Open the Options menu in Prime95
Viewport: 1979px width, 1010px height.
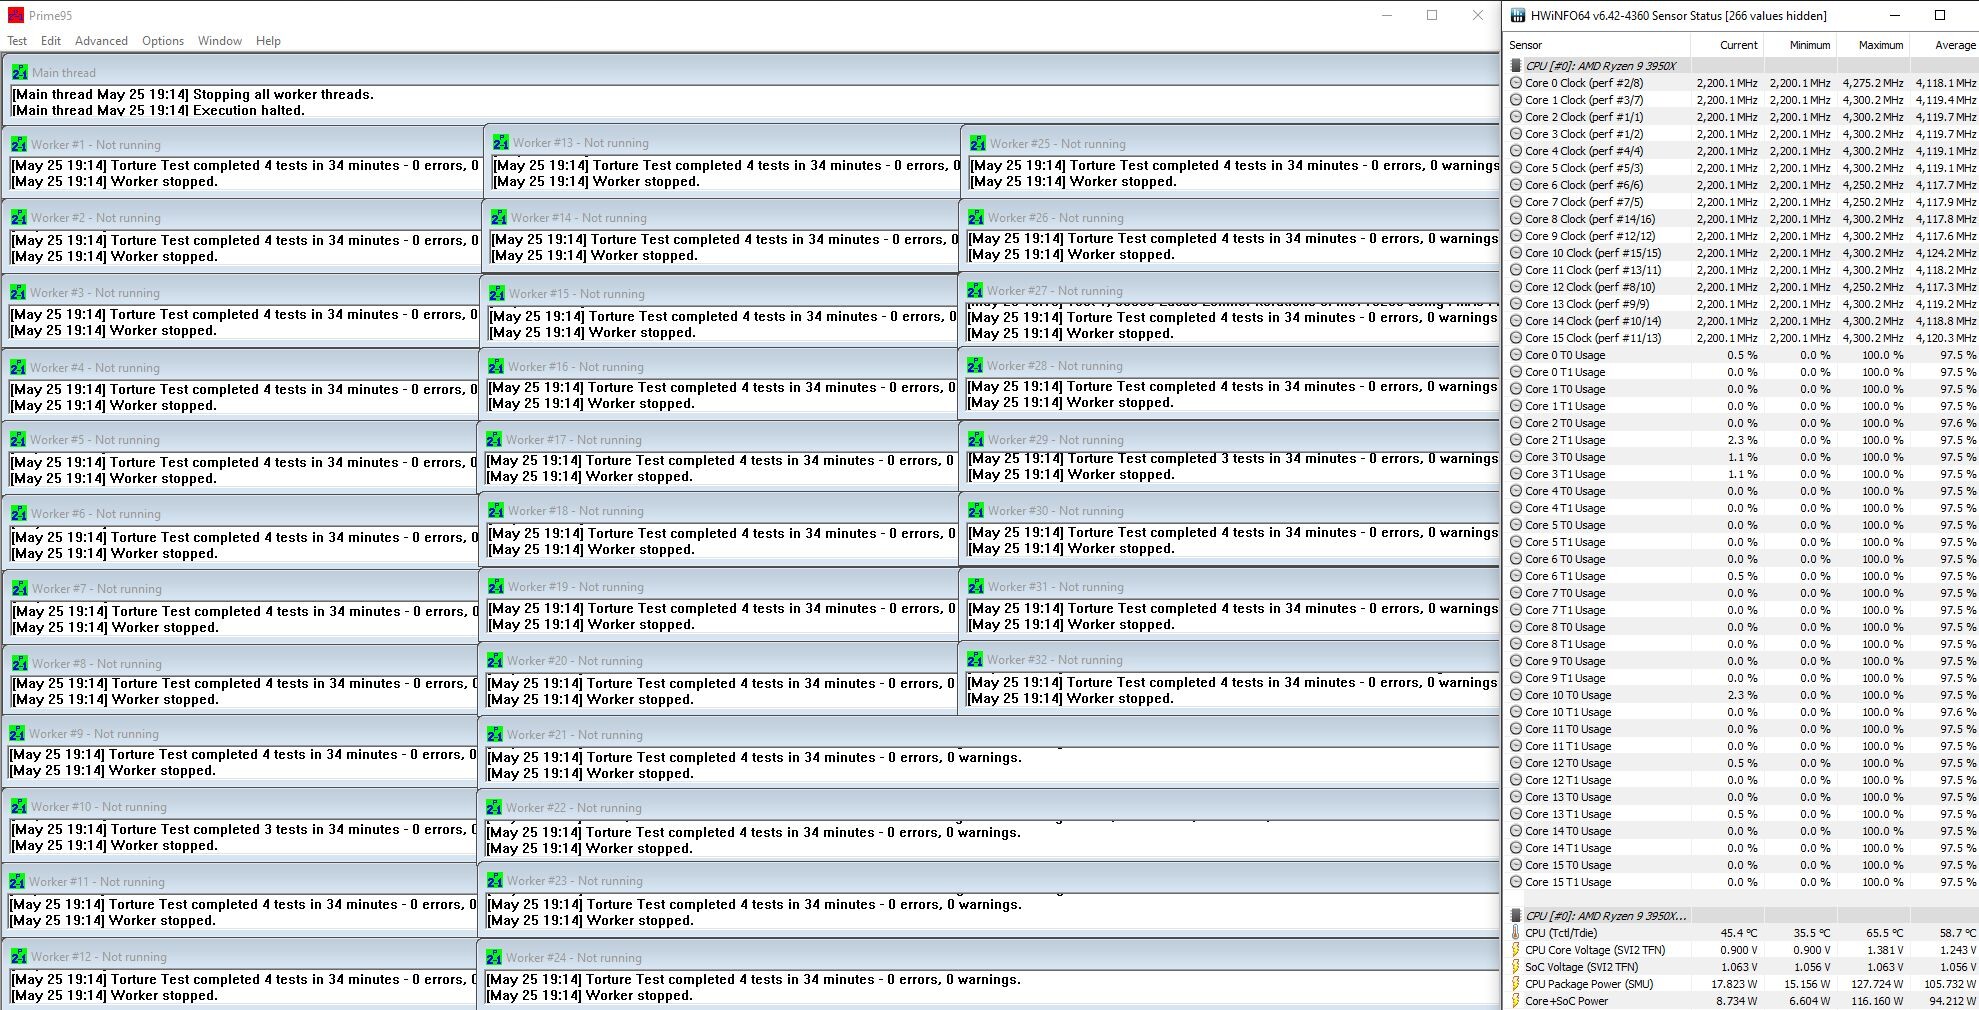(x=163, y=41)
